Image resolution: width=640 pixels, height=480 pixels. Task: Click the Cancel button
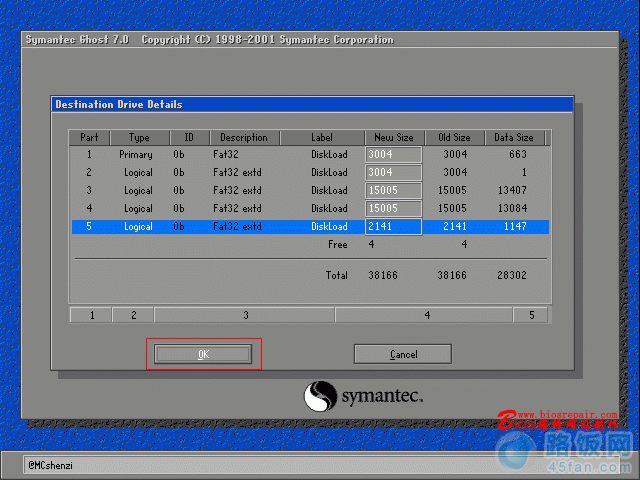403,354
